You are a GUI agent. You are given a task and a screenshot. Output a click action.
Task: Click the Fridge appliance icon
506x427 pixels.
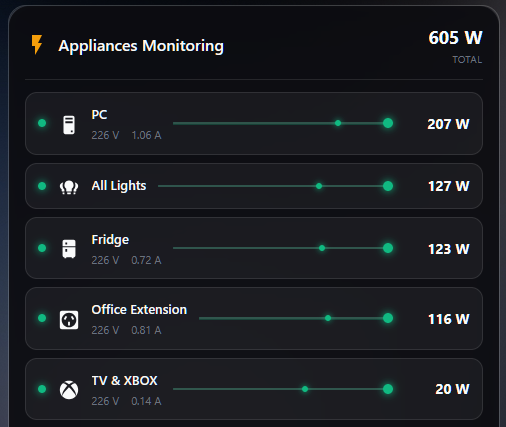pyautogui.click(x=69, y=249)
